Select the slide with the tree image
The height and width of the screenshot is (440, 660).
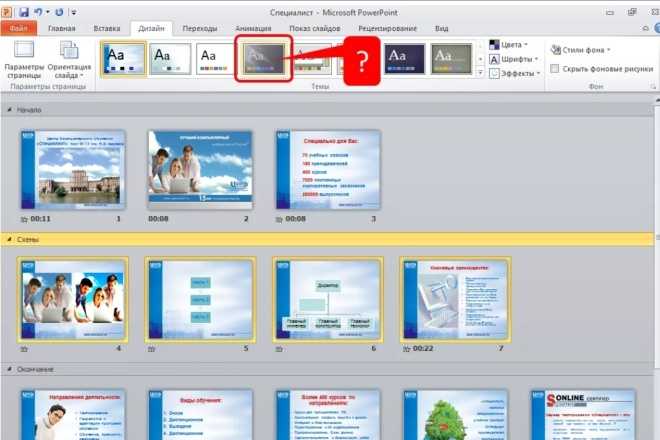(455, 415)
